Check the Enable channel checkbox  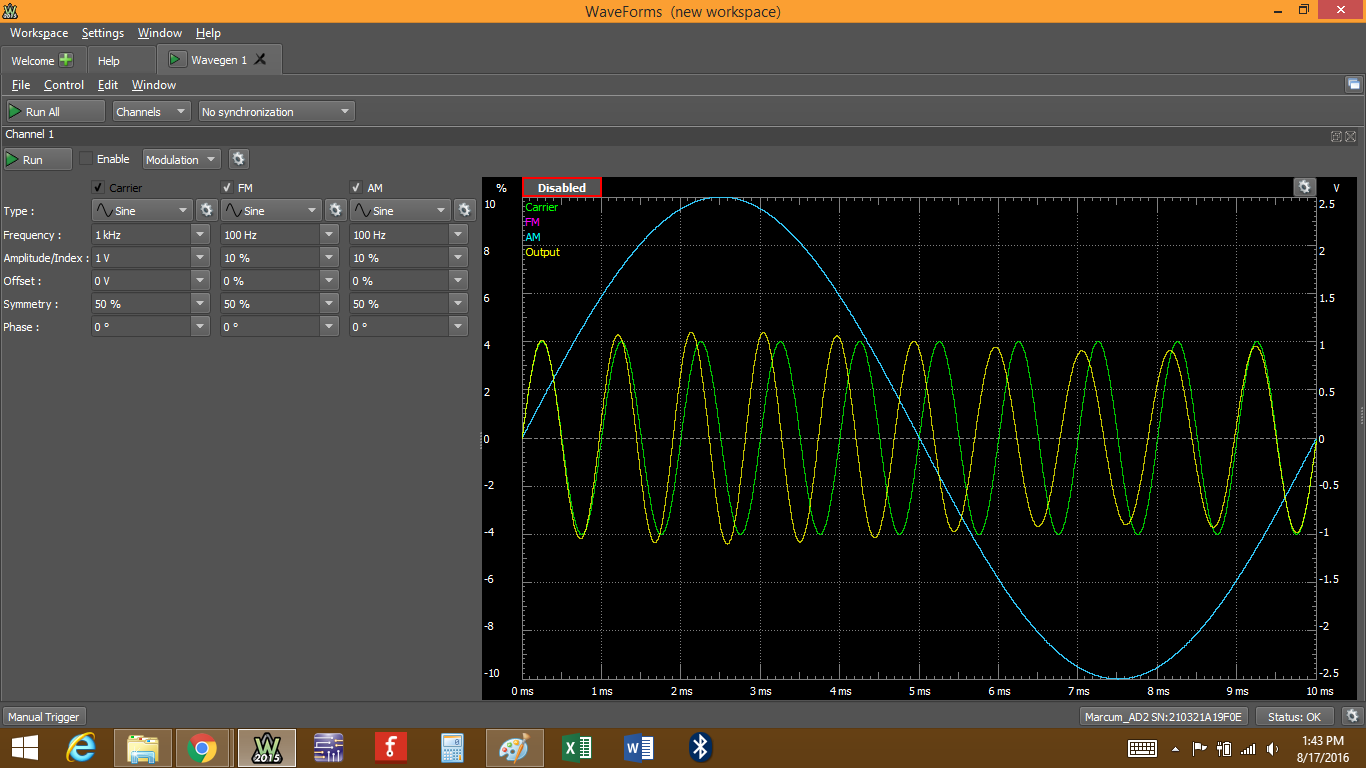click(x=86, y=158)
